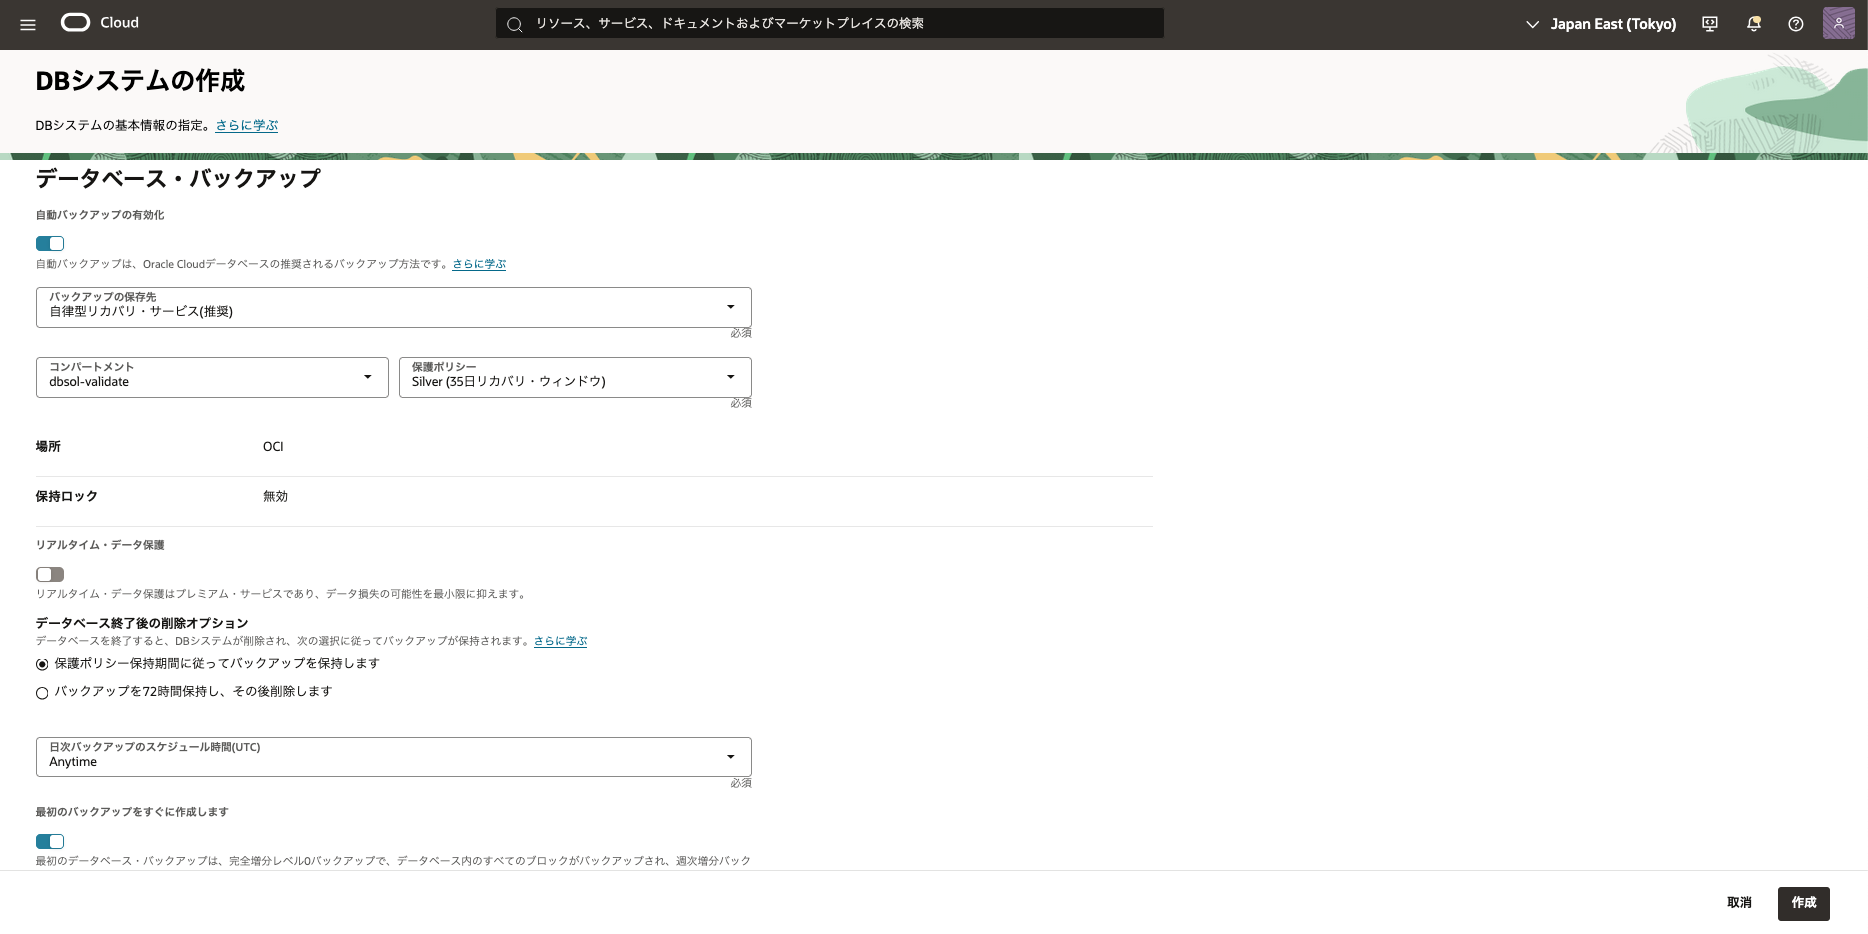The width and height of the screenshot is (1868, 934).
Task: Open the 保護ポリシー Silver dropdown
Action: [575, 378]
